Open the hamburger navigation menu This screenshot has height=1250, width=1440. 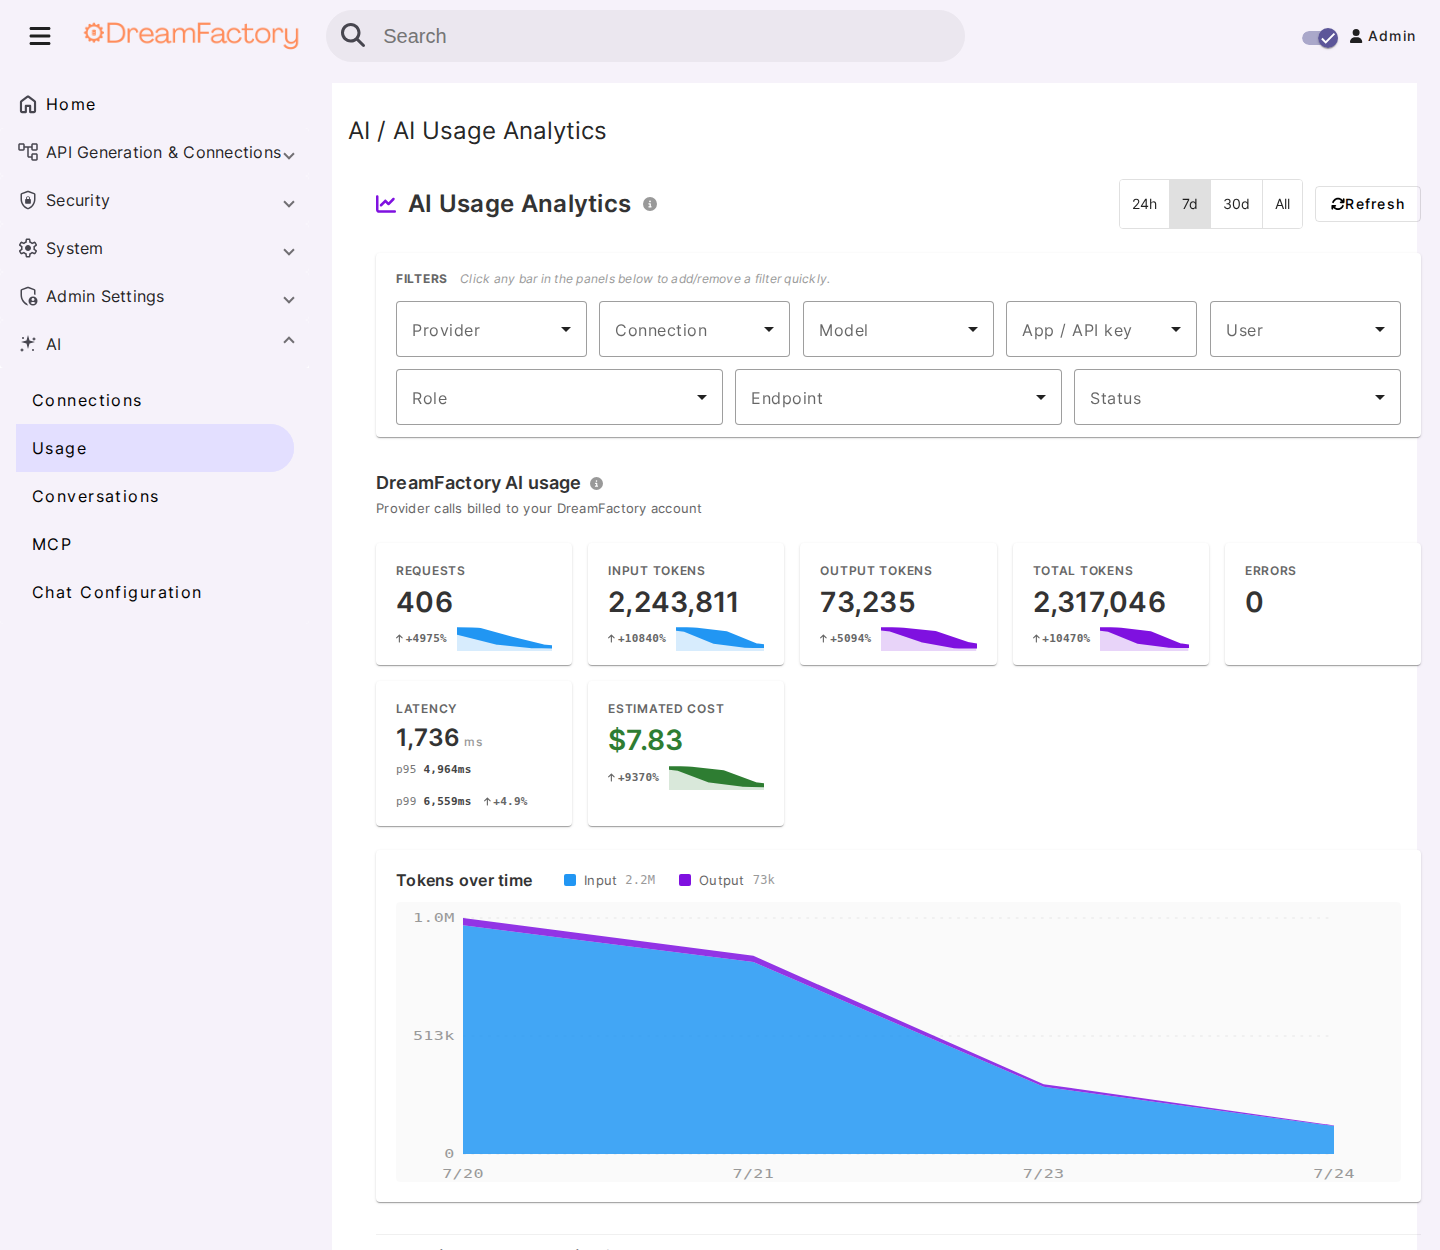[x=40, y=37]
